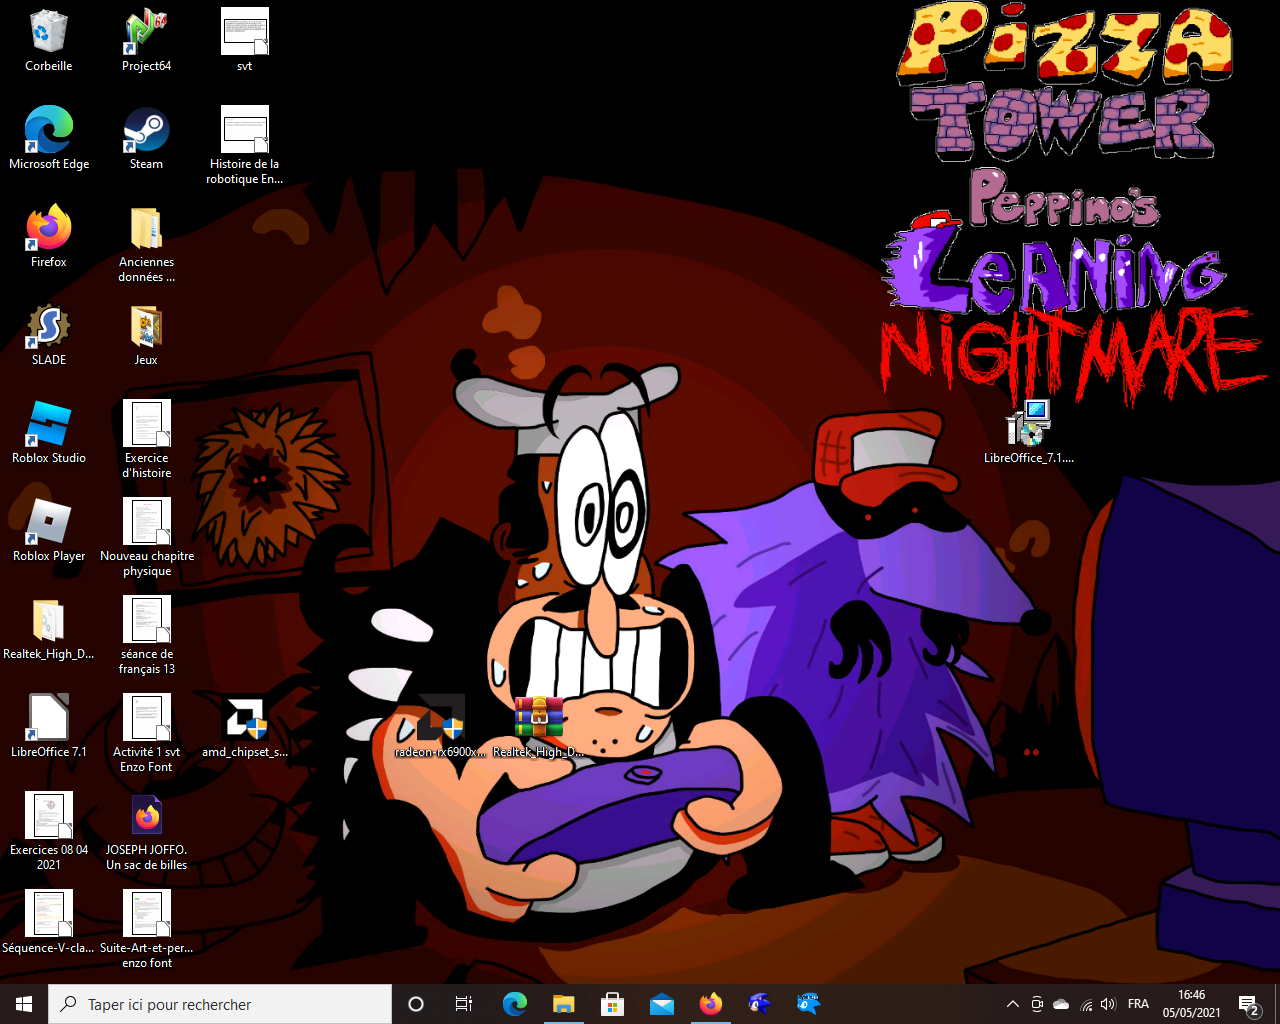Select the radeon-rx6900x installer icon

[x=441, y=726]
